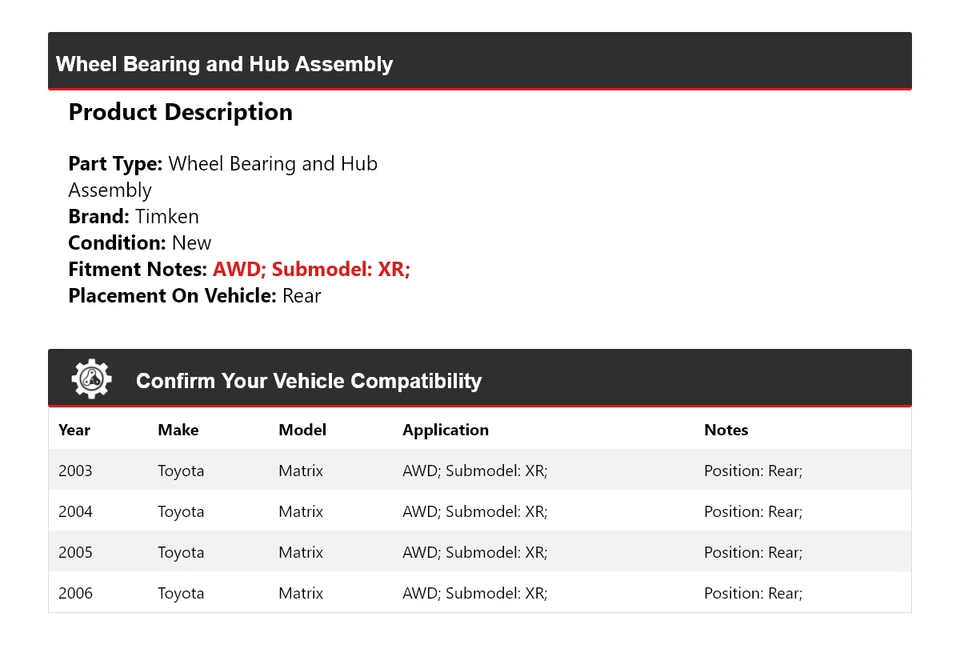Select the Product Description heading
Image resolution: width=960 pixels, height=645 pixels.
coord(180,112)
